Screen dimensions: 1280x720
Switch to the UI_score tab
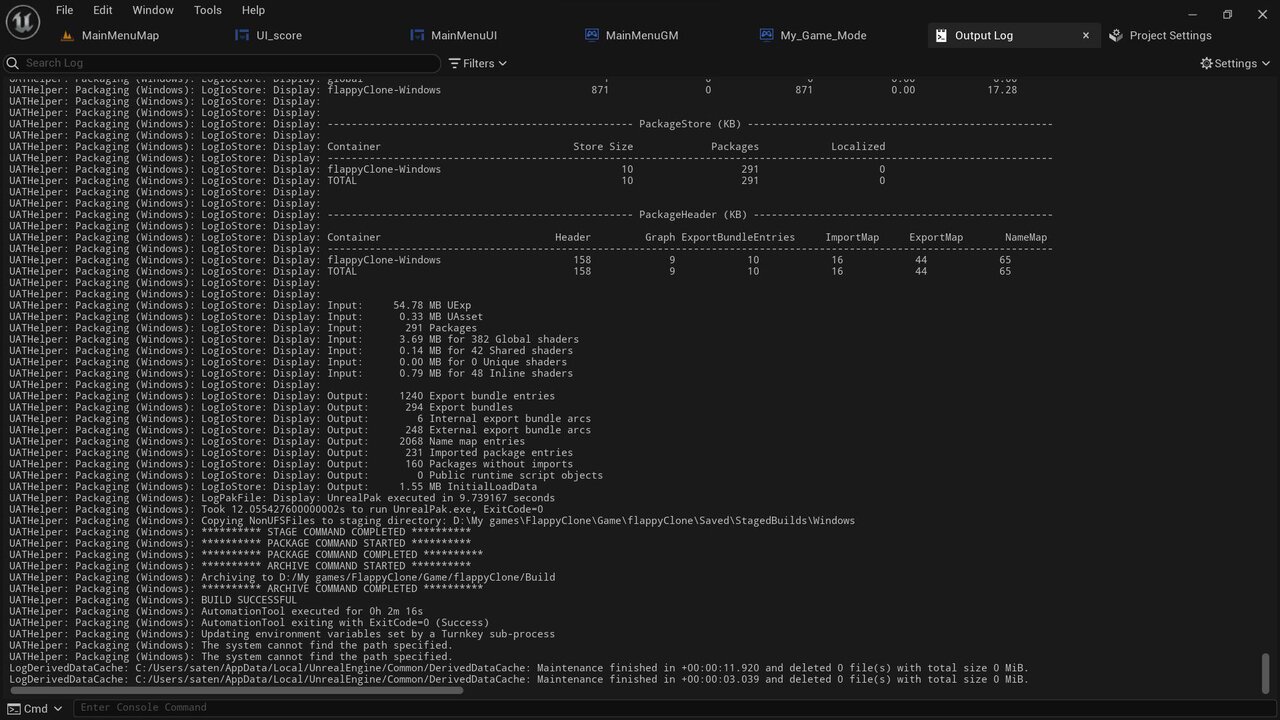click(x=279, y=35)
